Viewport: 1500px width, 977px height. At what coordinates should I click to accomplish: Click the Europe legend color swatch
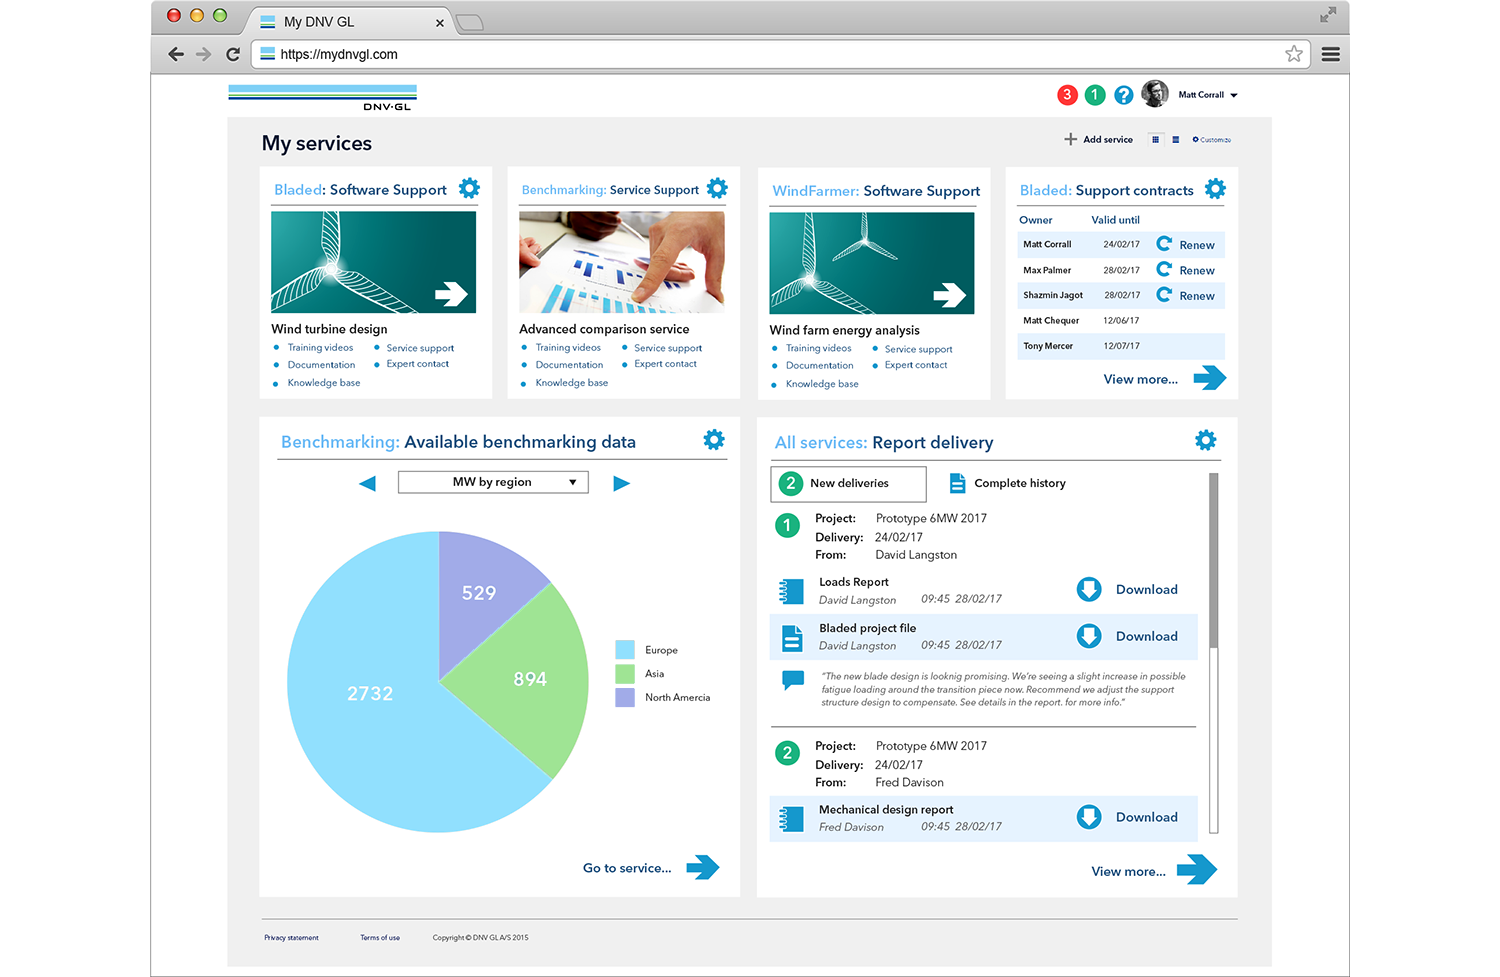coord(625,650)
